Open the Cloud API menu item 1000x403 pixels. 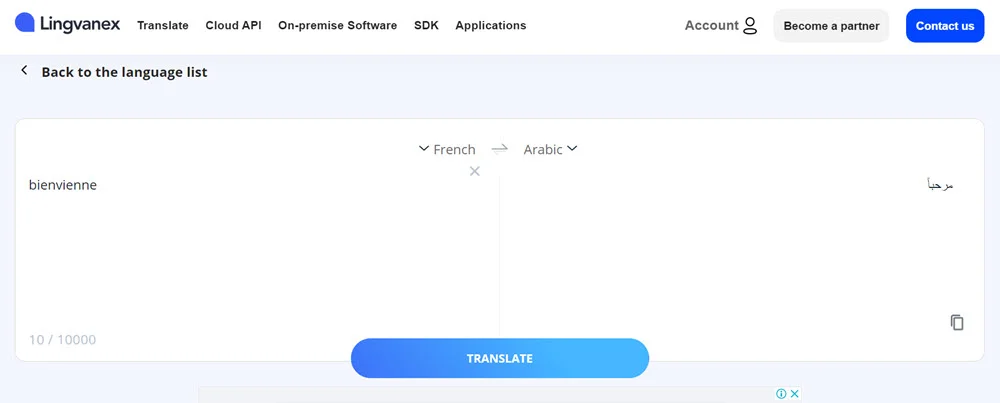click(233, 26)
